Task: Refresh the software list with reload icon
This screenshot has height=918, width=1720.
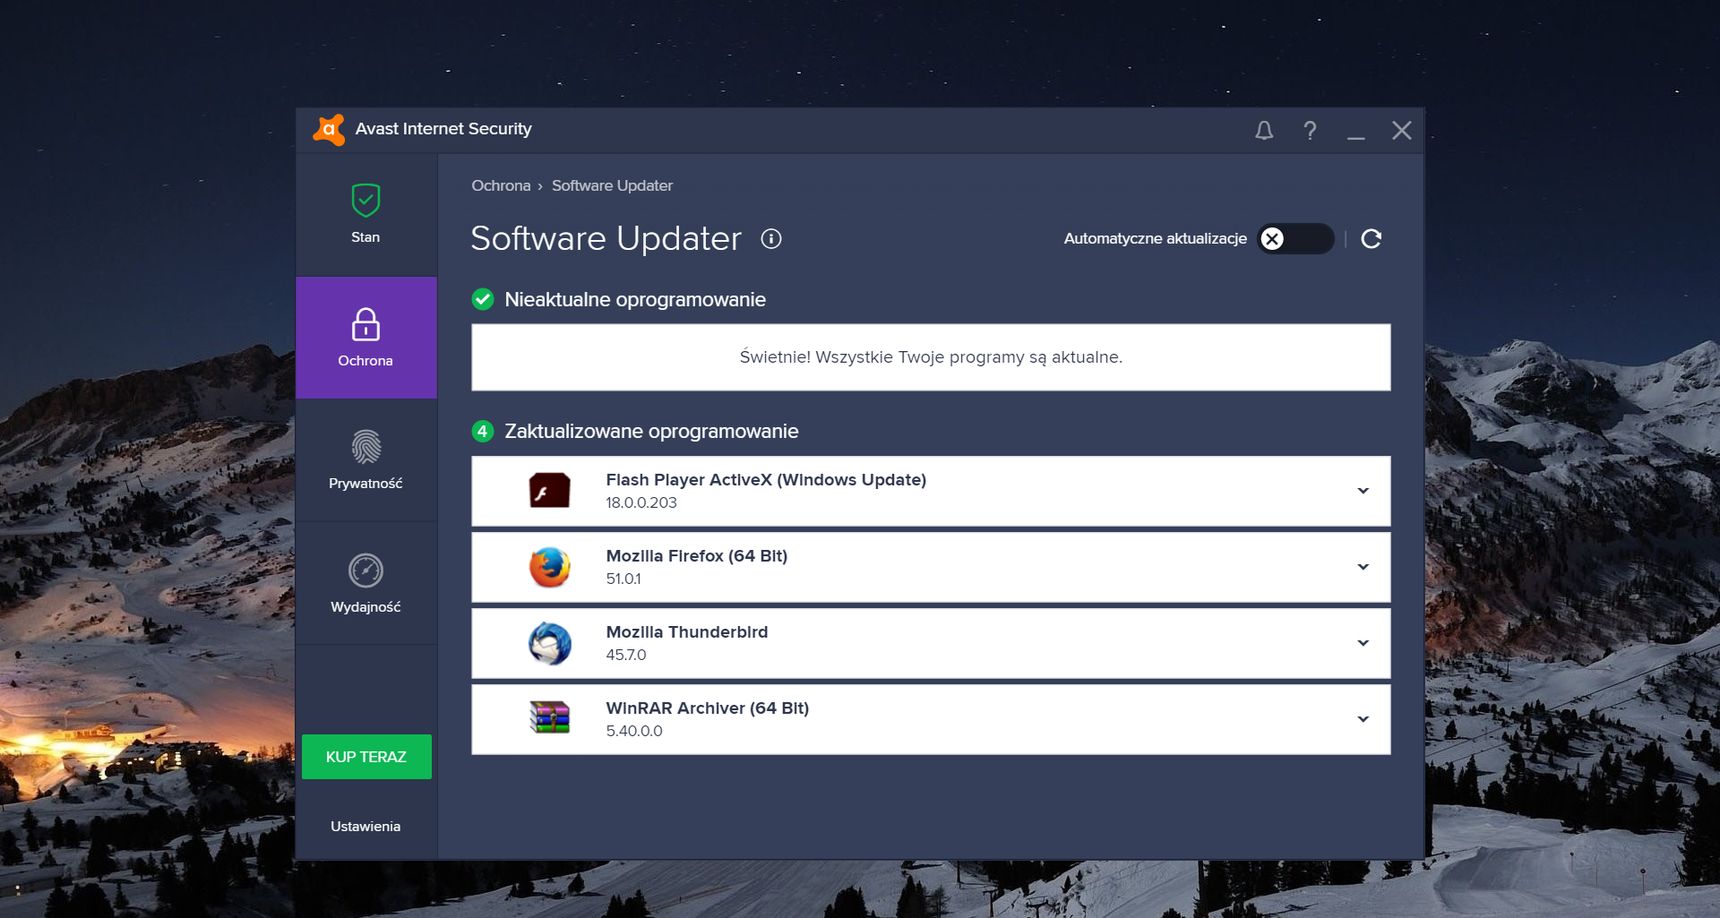Action: coord(1371,239)
